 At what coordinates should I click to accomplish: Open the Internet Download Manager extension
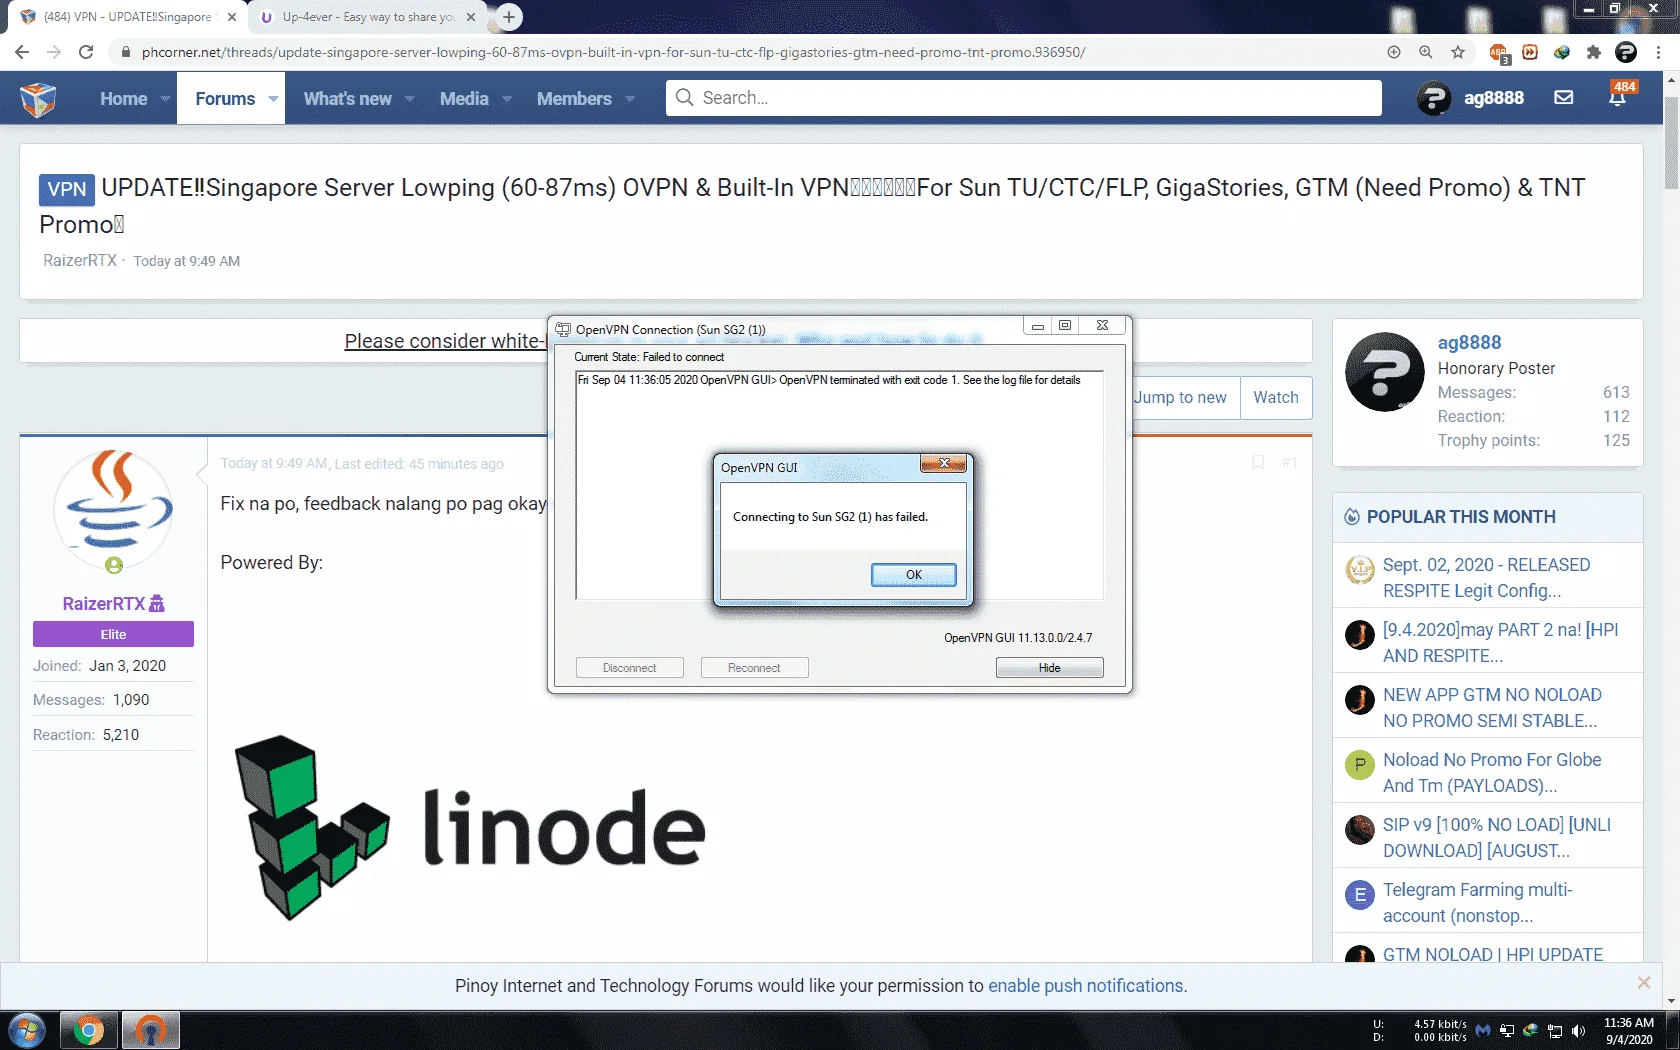[x=1562, y=52]
